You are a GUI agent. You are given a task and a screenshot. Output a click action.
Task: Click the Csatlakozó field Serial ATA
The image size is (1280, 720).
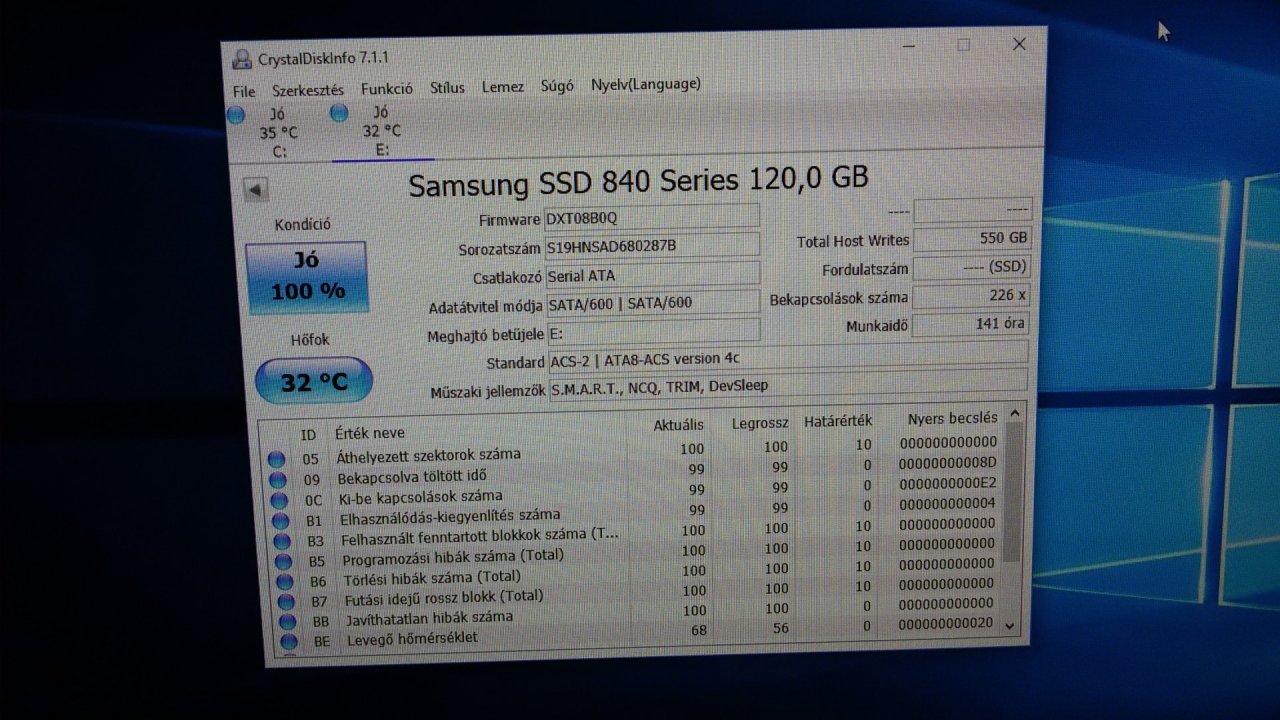pos(652,274)
